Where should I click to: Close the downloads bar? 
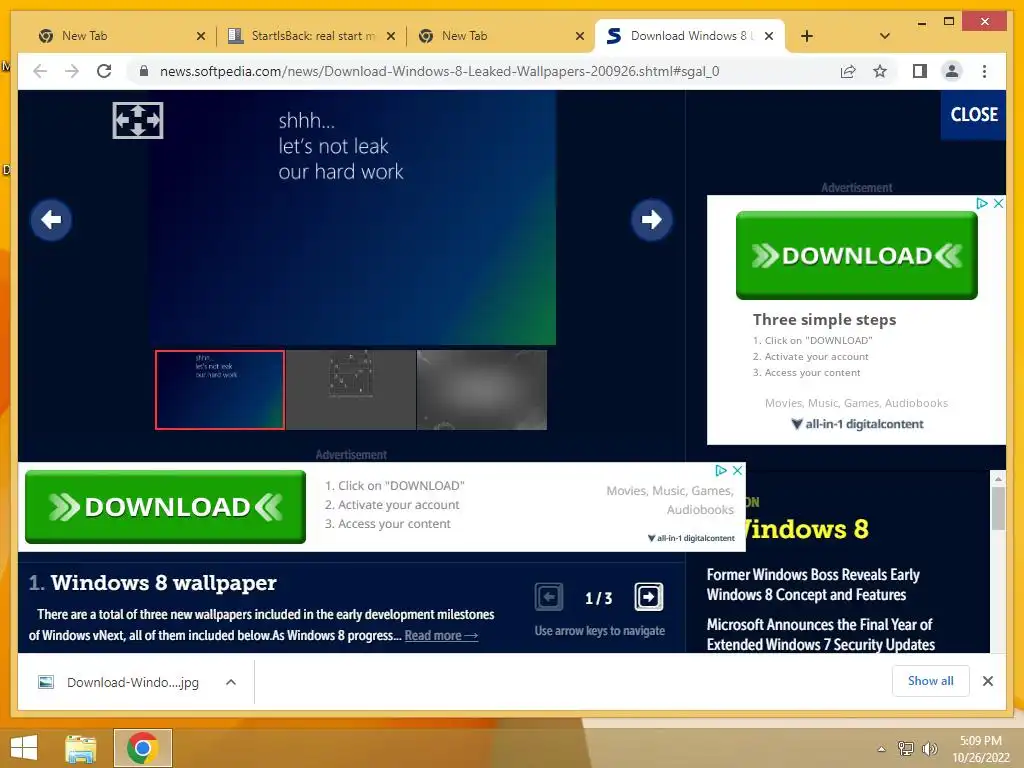pyautogui.click(x=987, y=681)
